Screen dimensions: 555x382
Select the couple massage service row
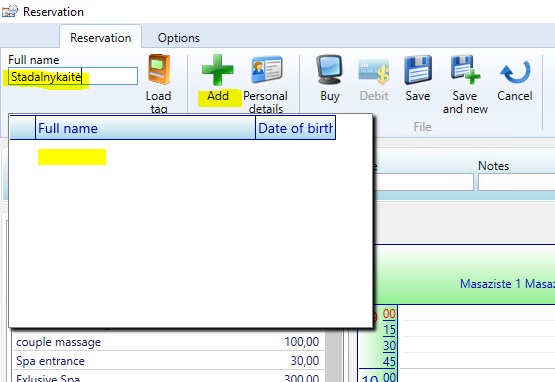click(x=169, y=342)
